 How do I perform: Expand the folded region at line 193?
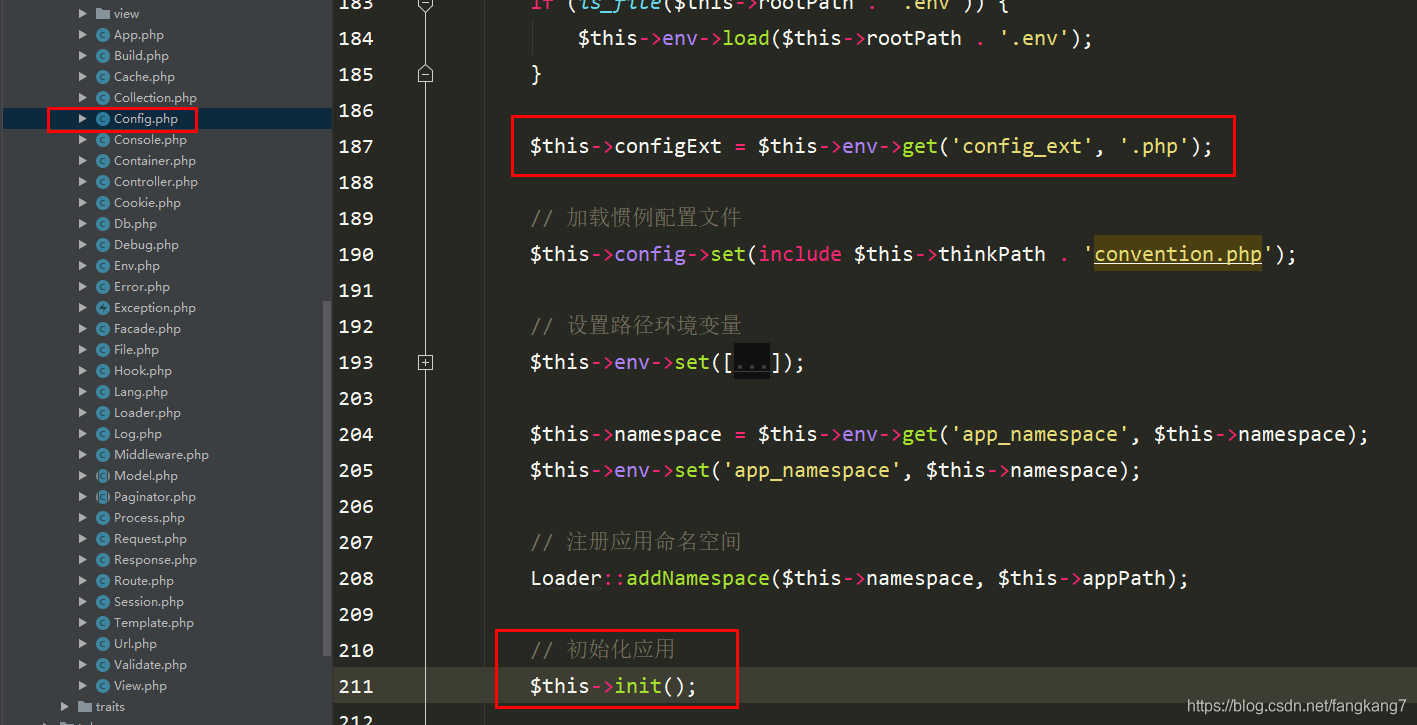[425, 362]
